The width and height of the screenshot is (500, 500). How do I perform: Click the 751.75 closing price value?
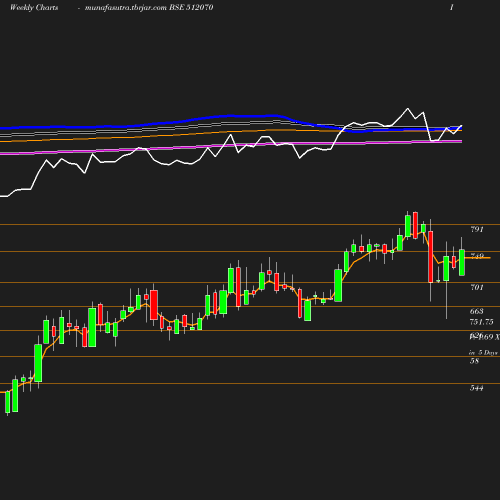pos(481,322)
